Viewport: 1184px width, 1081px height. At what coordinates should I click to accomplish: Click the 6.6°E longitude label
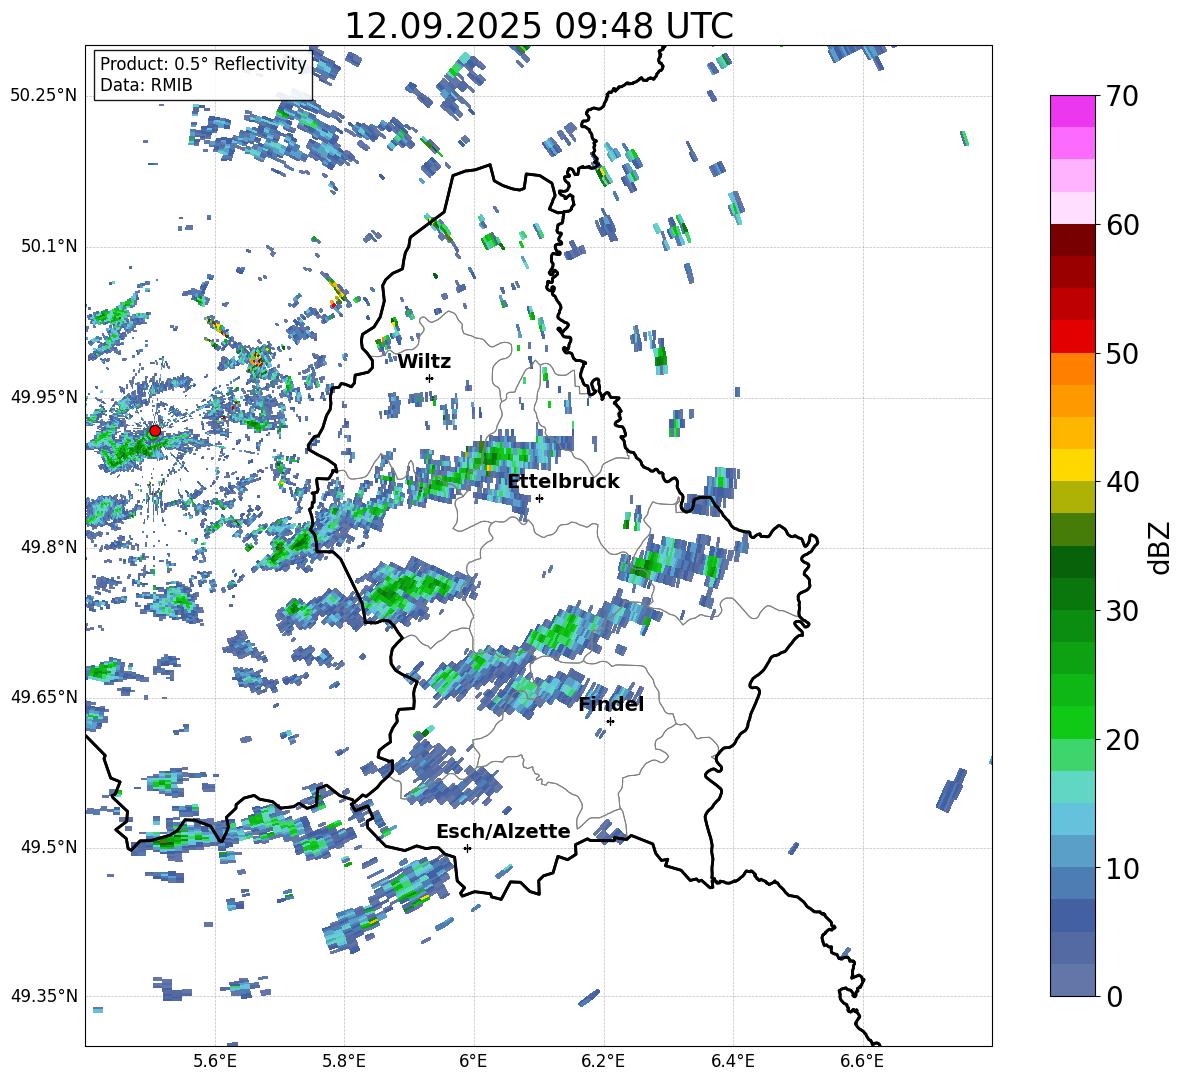[x=862, y=1061]
